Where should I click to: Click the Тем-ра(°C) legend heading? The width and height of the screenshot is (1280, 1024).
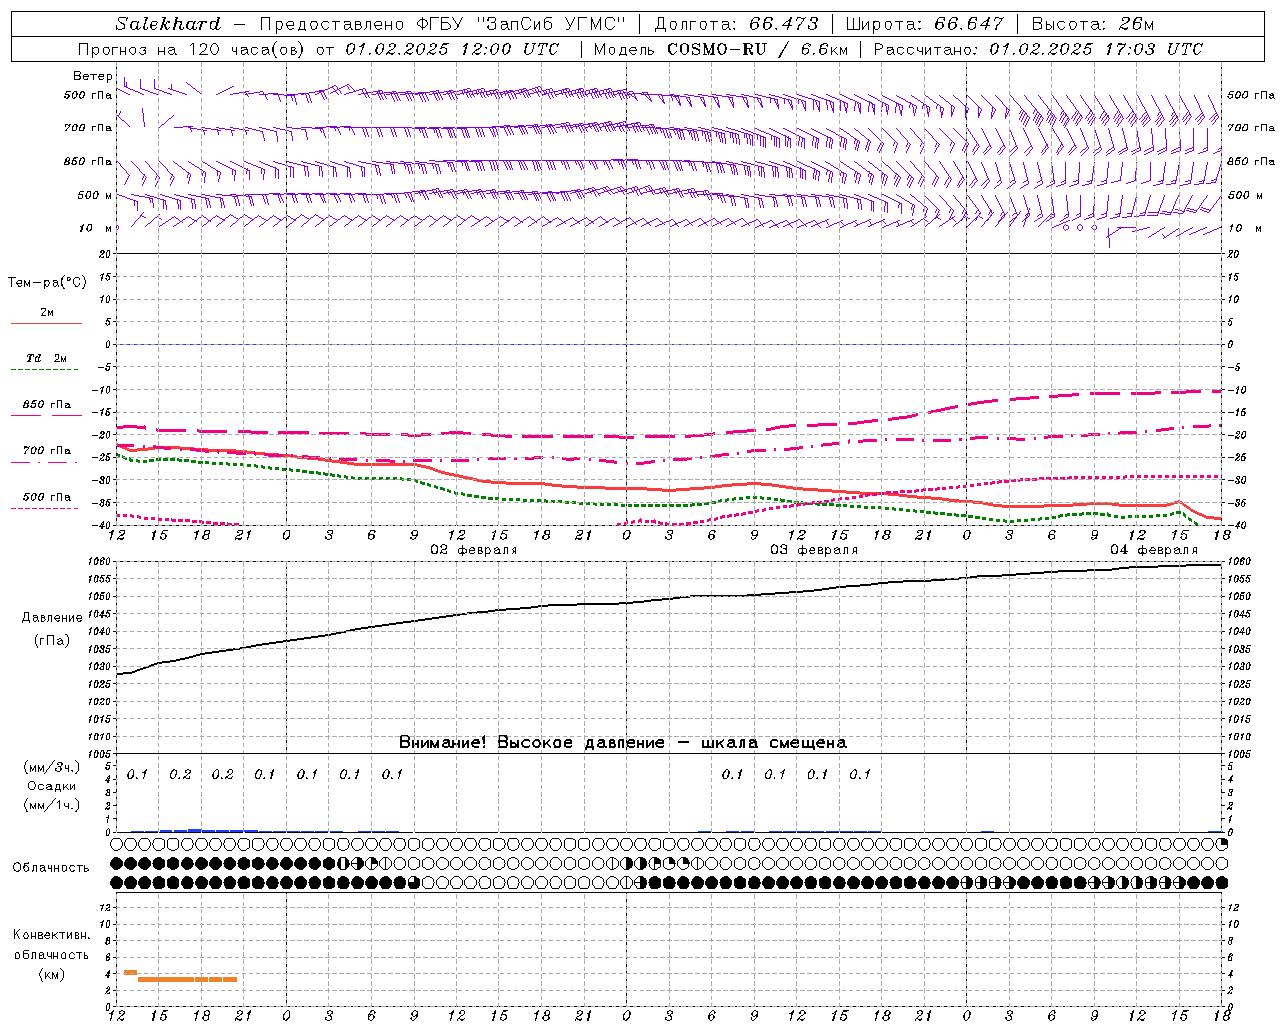click(47, 283)
